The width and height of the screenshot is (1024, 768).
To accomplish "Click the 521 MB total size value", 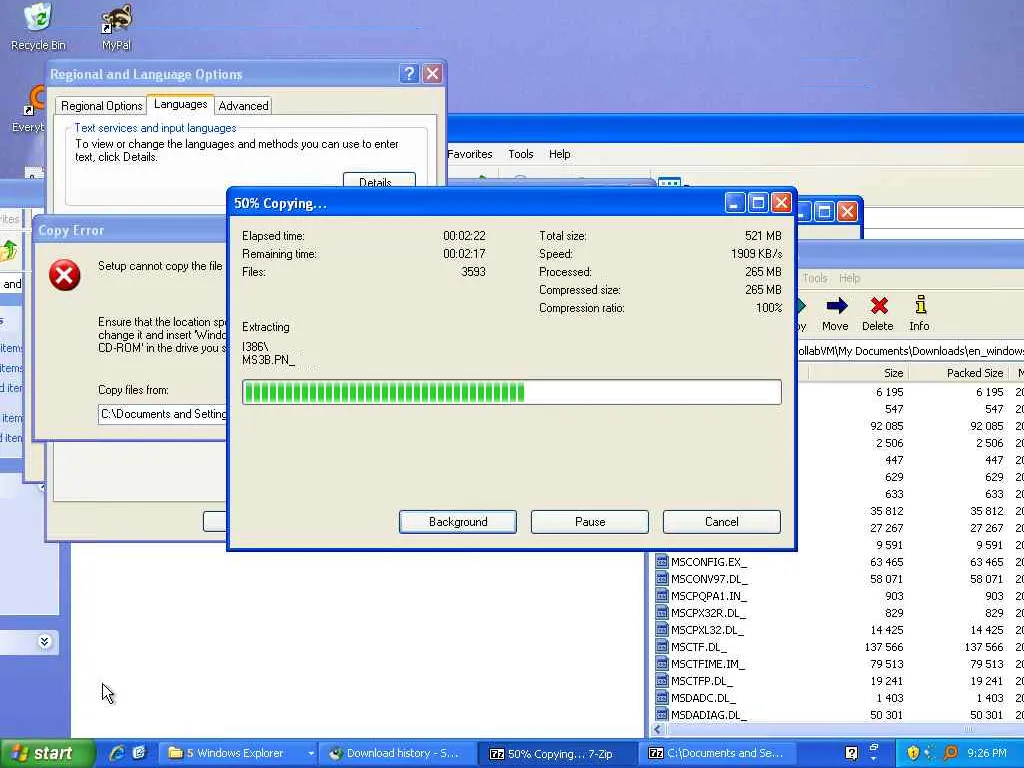I will pyautogui.click(x=763, y=235).
